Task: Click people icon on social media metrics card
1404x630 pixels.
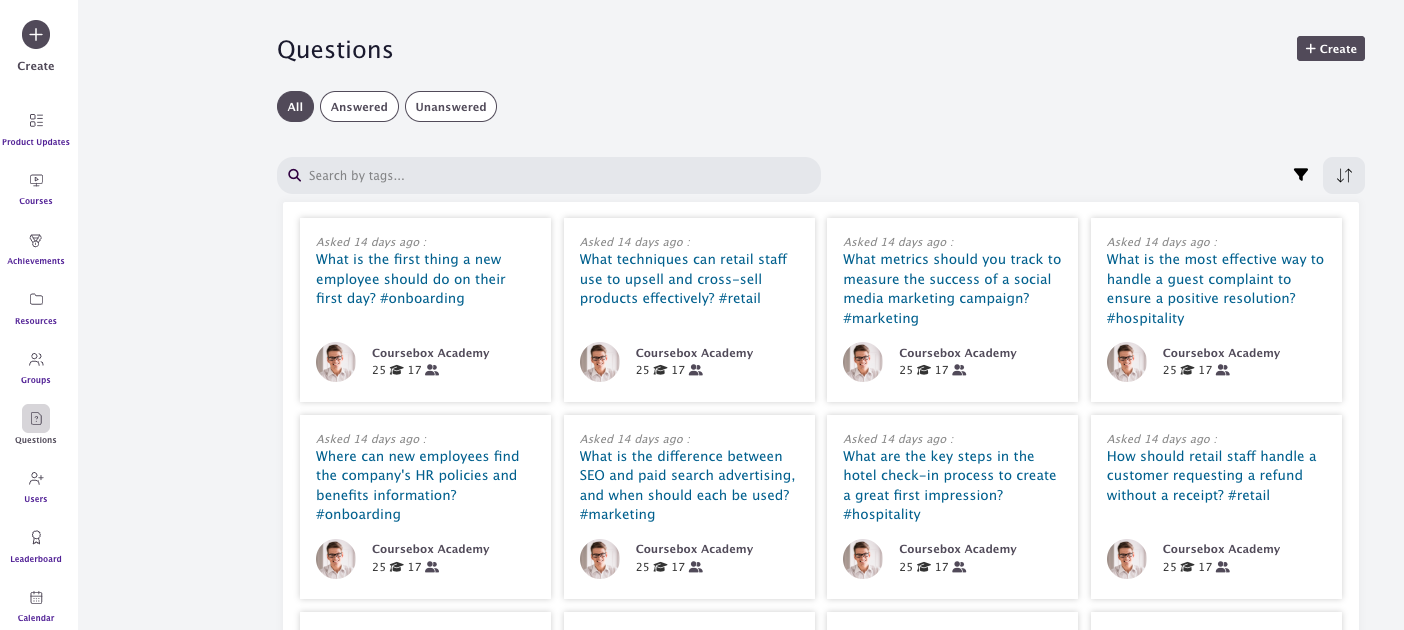Action: (x=959, y=370)
